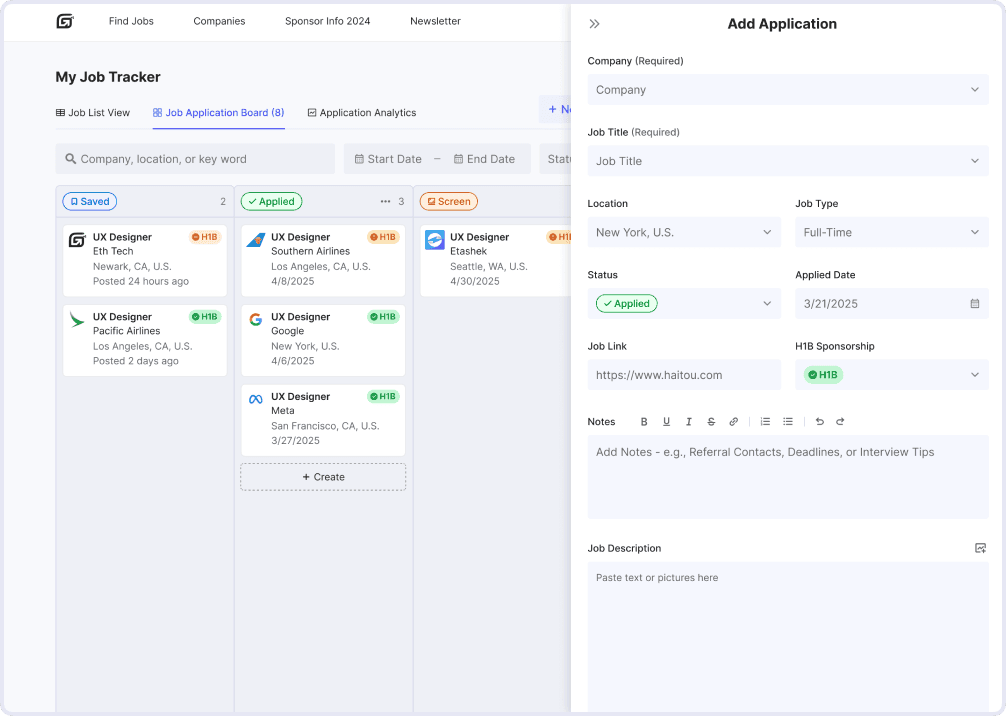Collapse the Add Application panel with double-chevron icon
Image resolution: width=1006 pixels, height=716 pixels.
(594, 24)
